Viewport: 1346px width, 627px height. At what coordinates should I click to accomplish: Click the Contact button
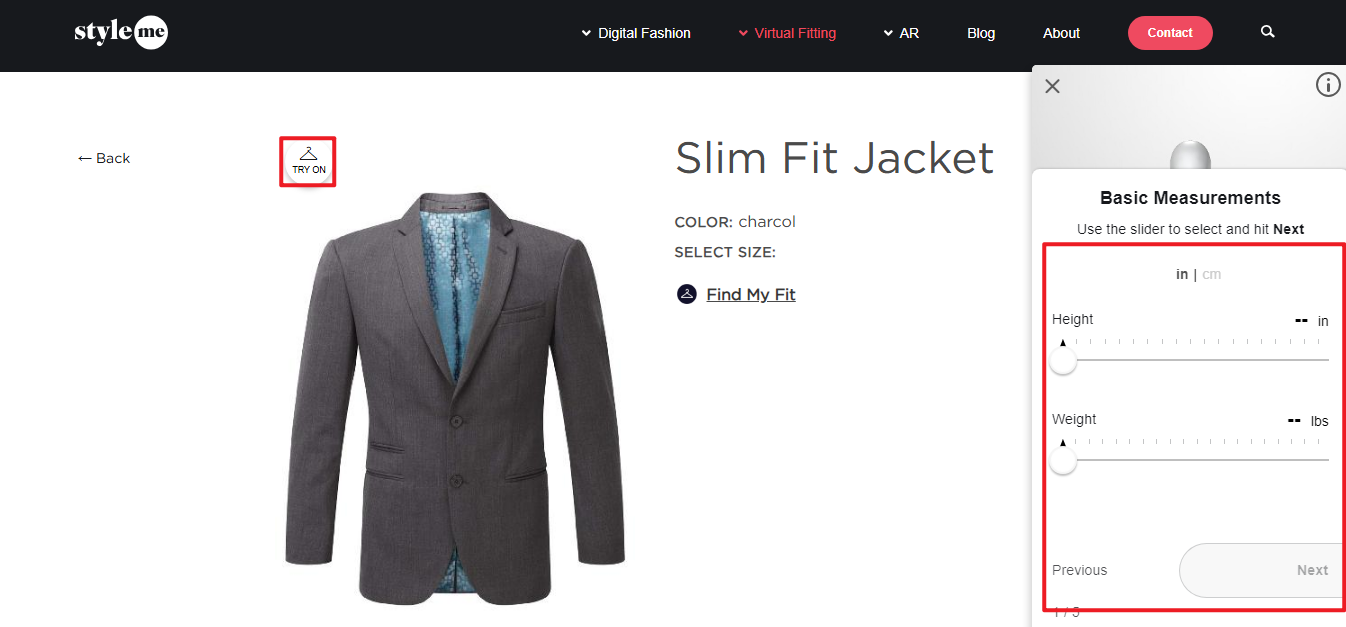coord(1170,33)
